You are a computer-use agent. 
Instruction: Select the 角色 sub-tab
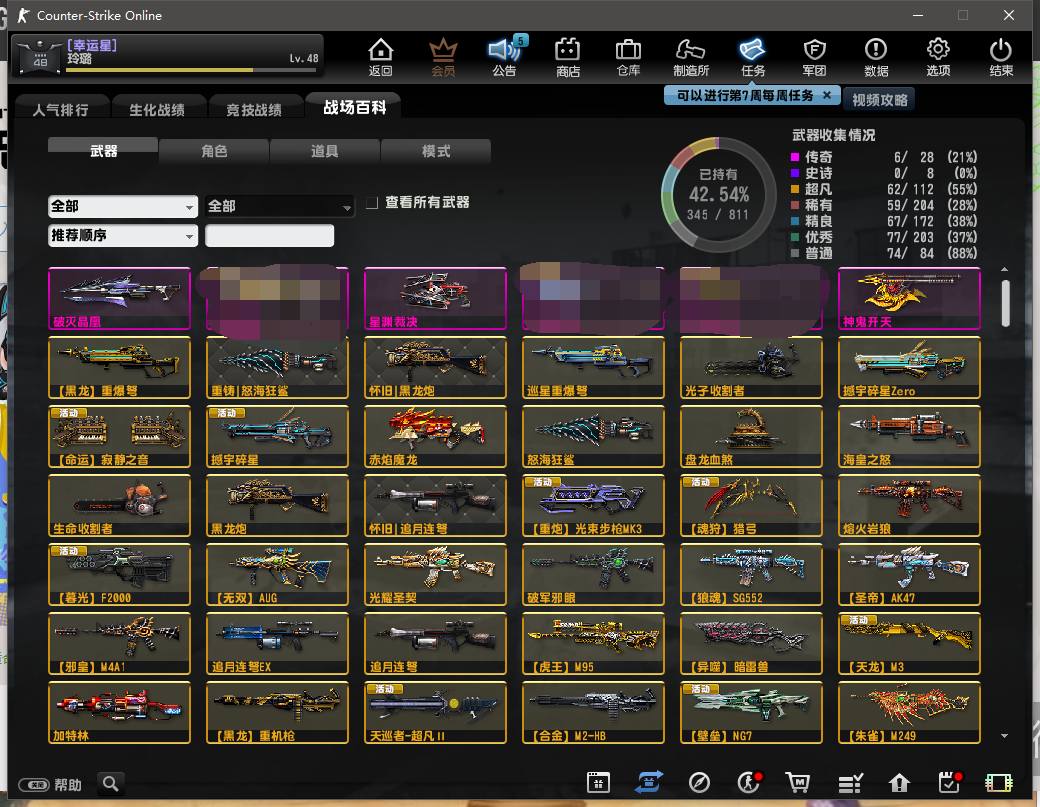point(214,151)
